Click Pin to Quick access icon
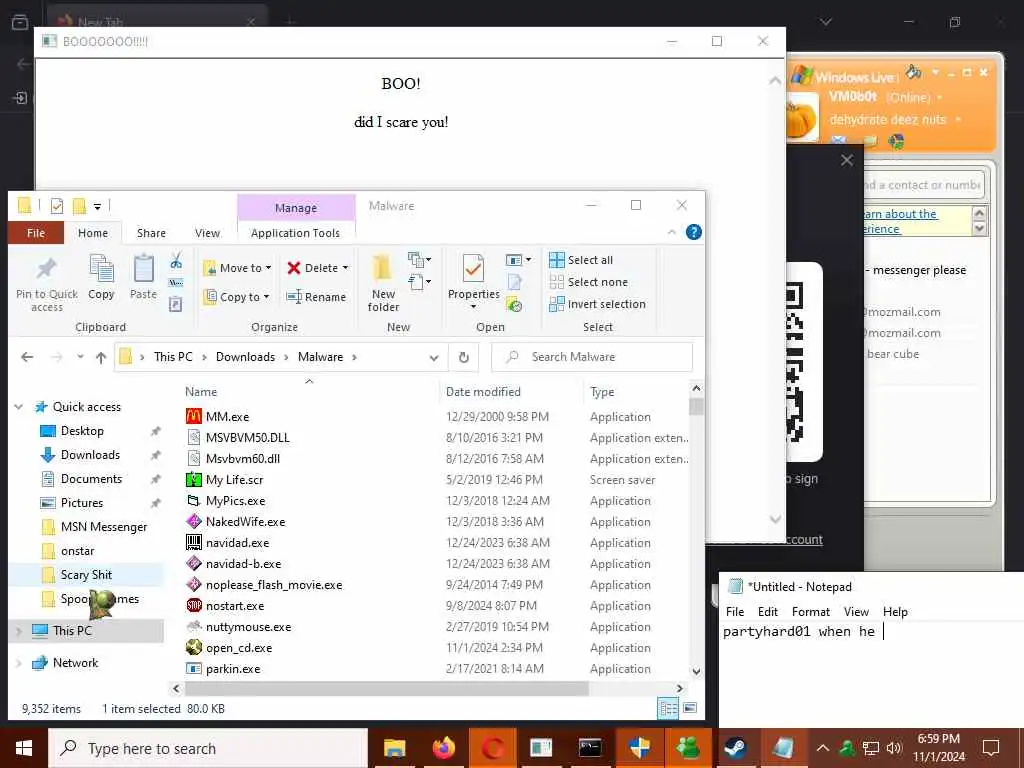 [46, 269]
